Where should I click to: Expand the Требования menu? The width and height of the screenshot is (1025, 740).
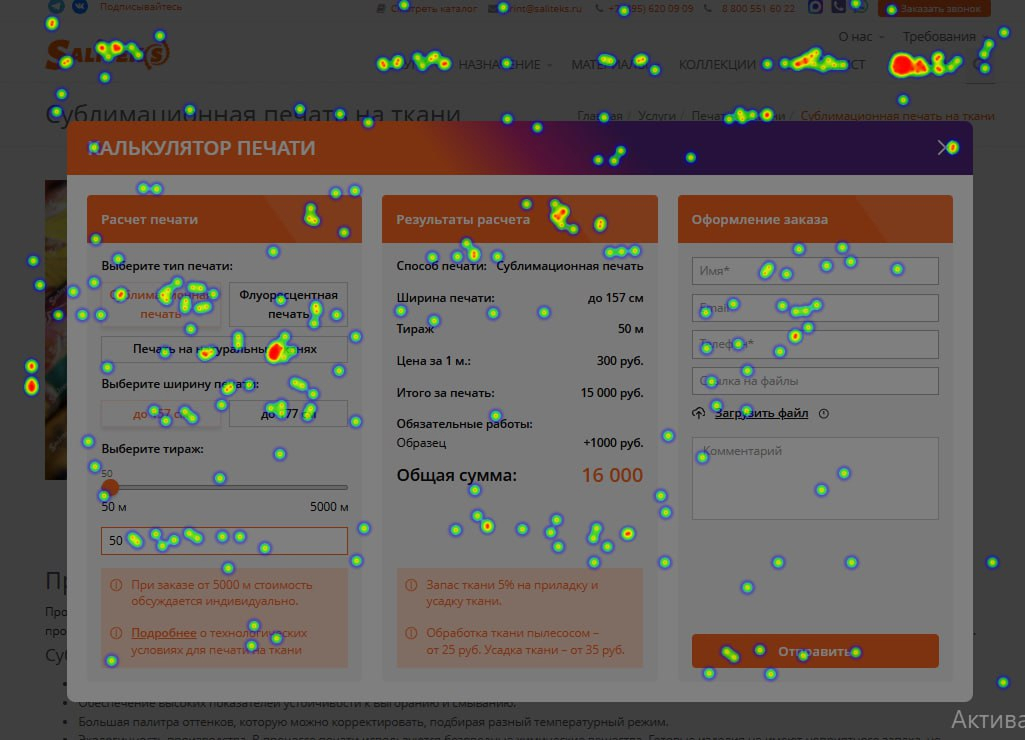pyautogui.click(x=944, y=37)
